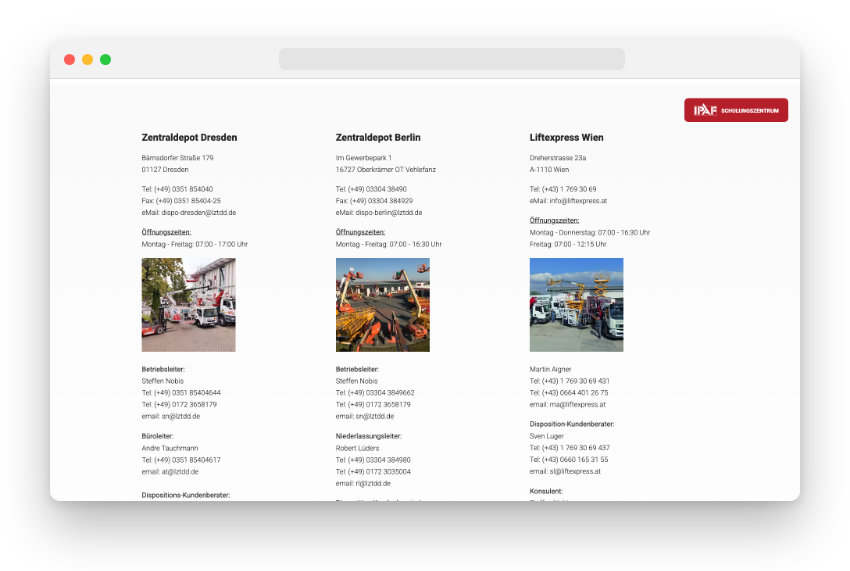The height and width of the screenshot is (571, 850).
Task: Click 16727 Oberkrämer OT Vehlefanz line
Action: (x=385, y=170)
